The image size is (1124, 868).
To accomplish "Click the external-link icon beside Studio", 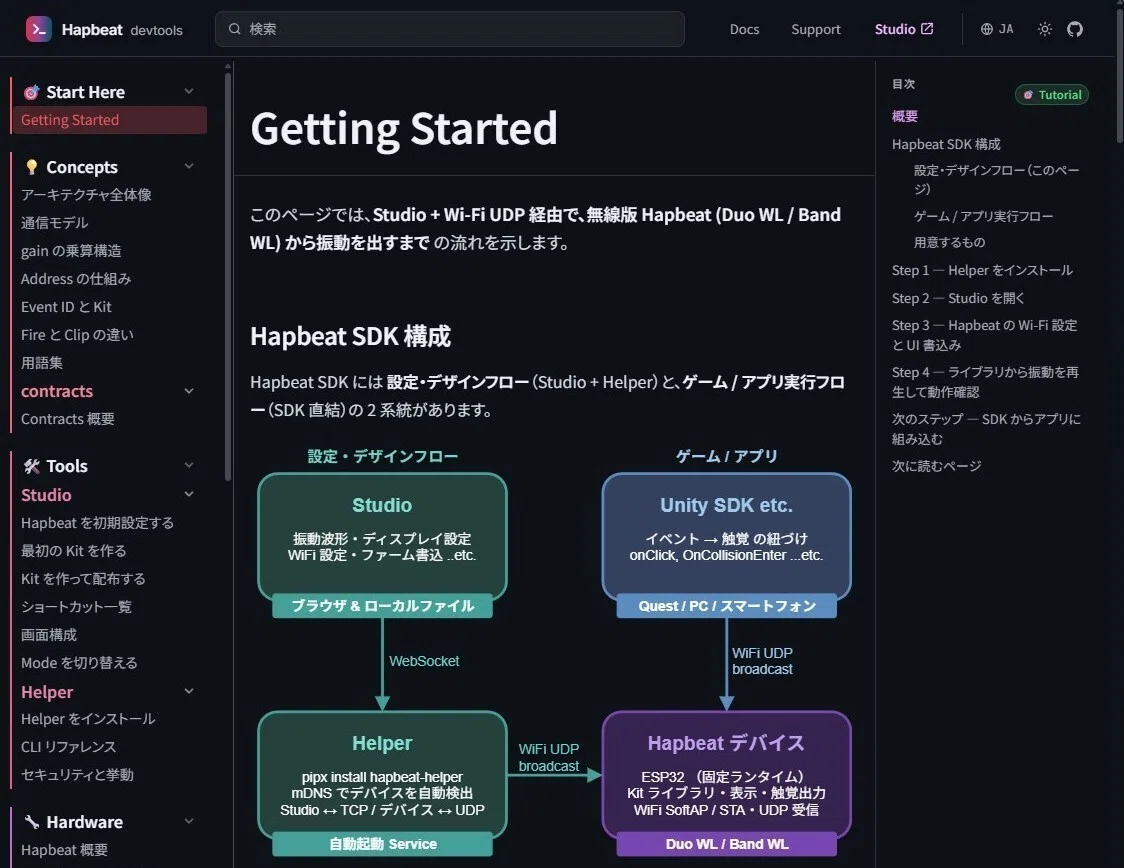I will point(927,29).
